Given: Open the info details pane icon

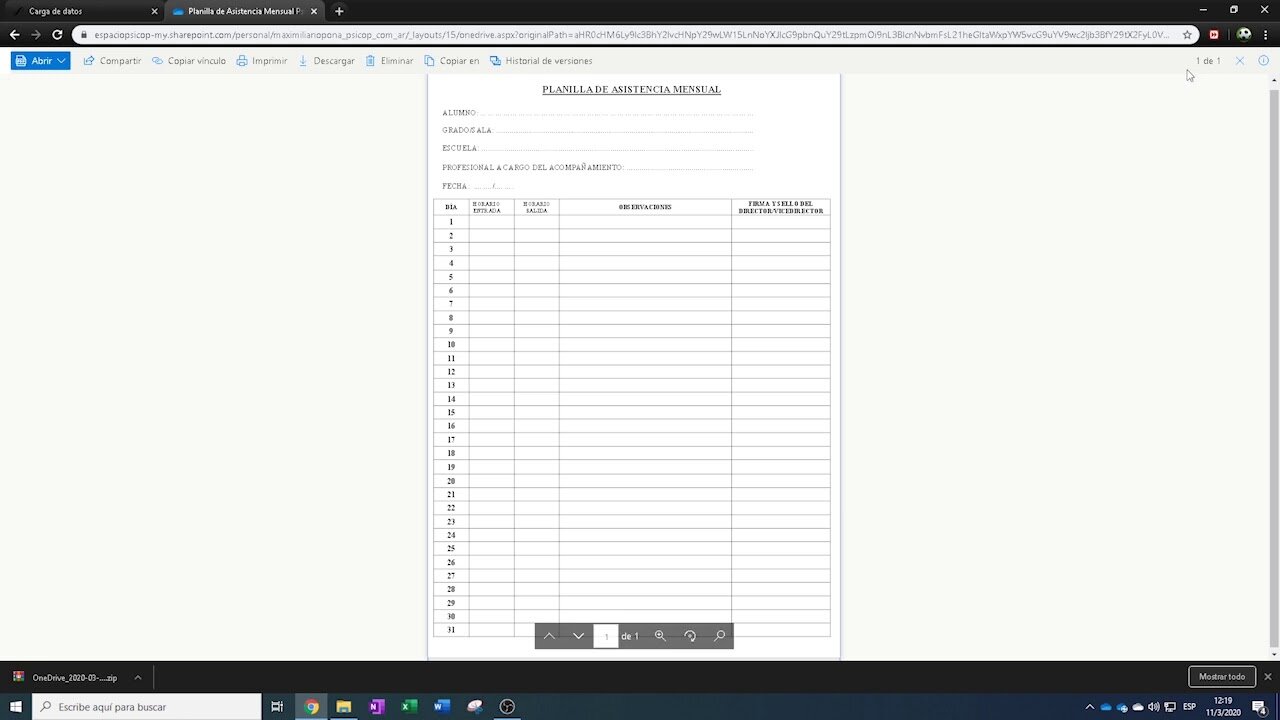Looking at the screenshot, I should (1263, 61).
